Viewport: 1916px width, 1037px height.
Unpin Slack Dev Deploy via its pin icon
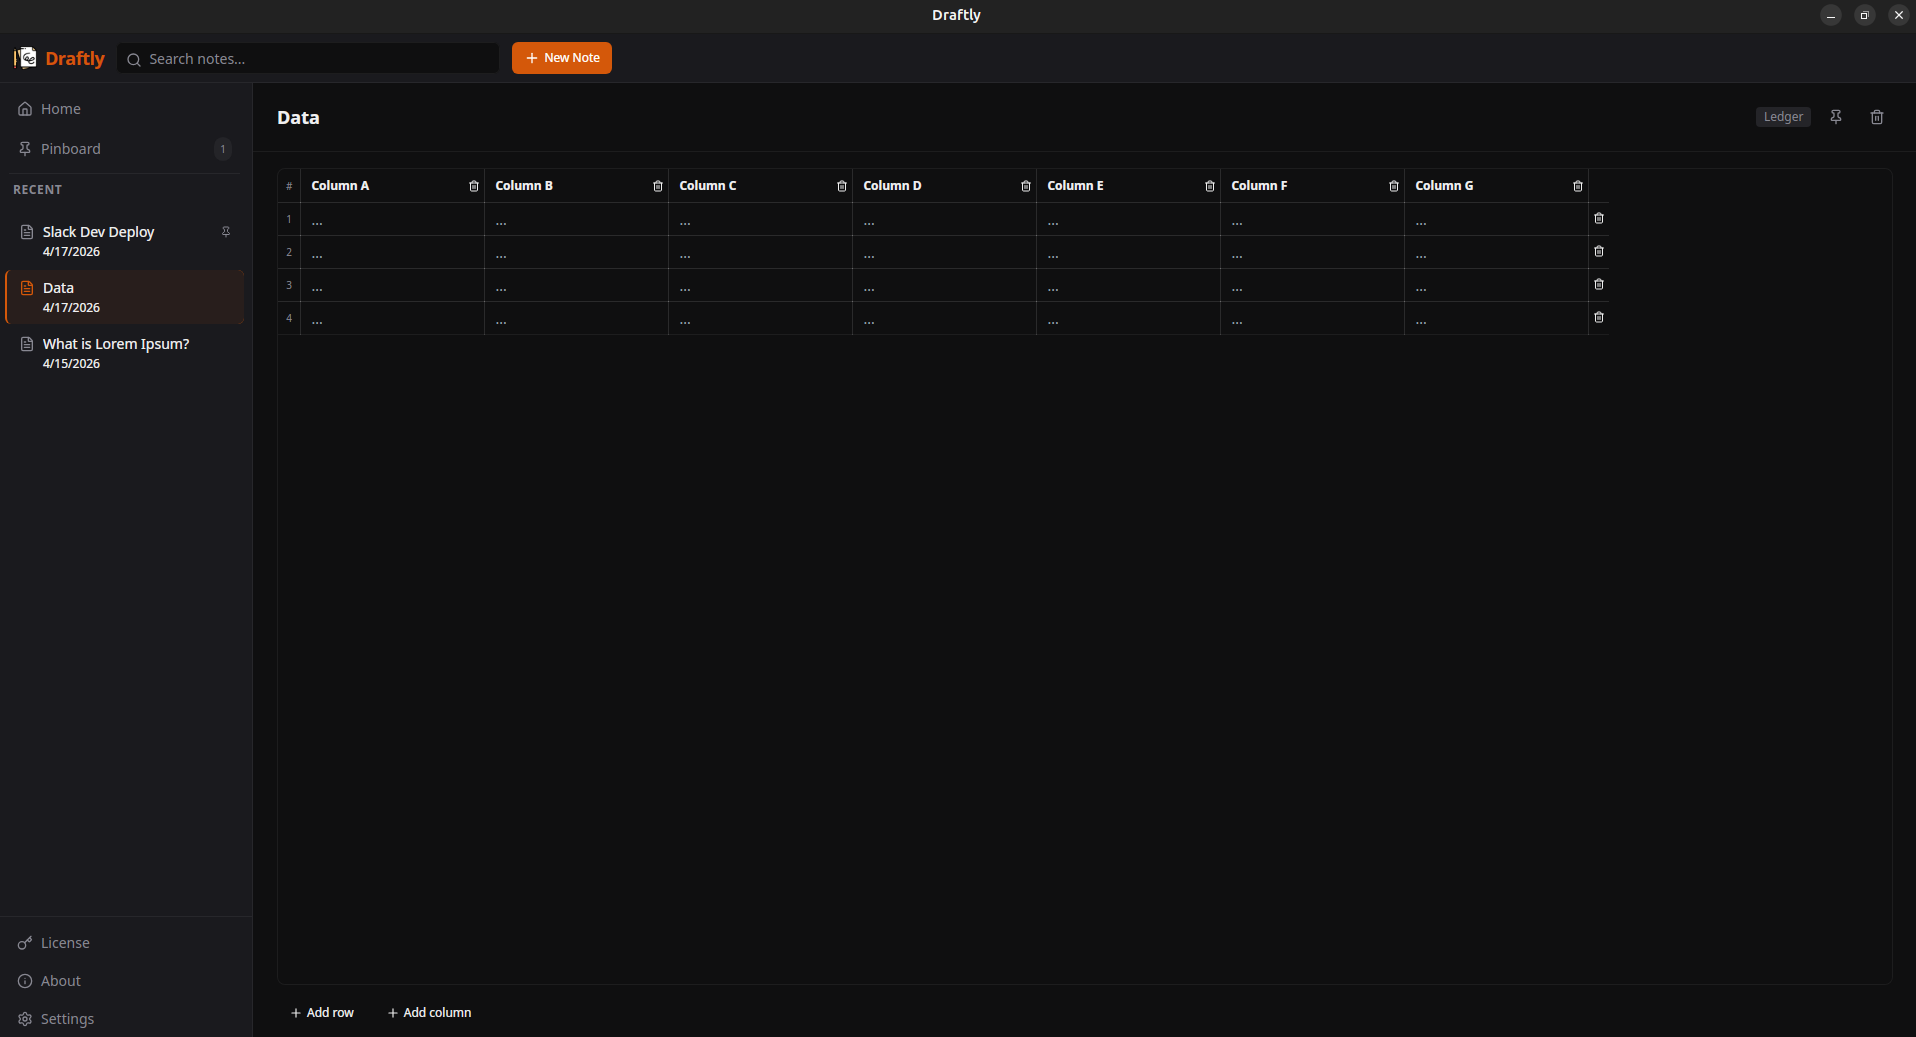[226, 232]
